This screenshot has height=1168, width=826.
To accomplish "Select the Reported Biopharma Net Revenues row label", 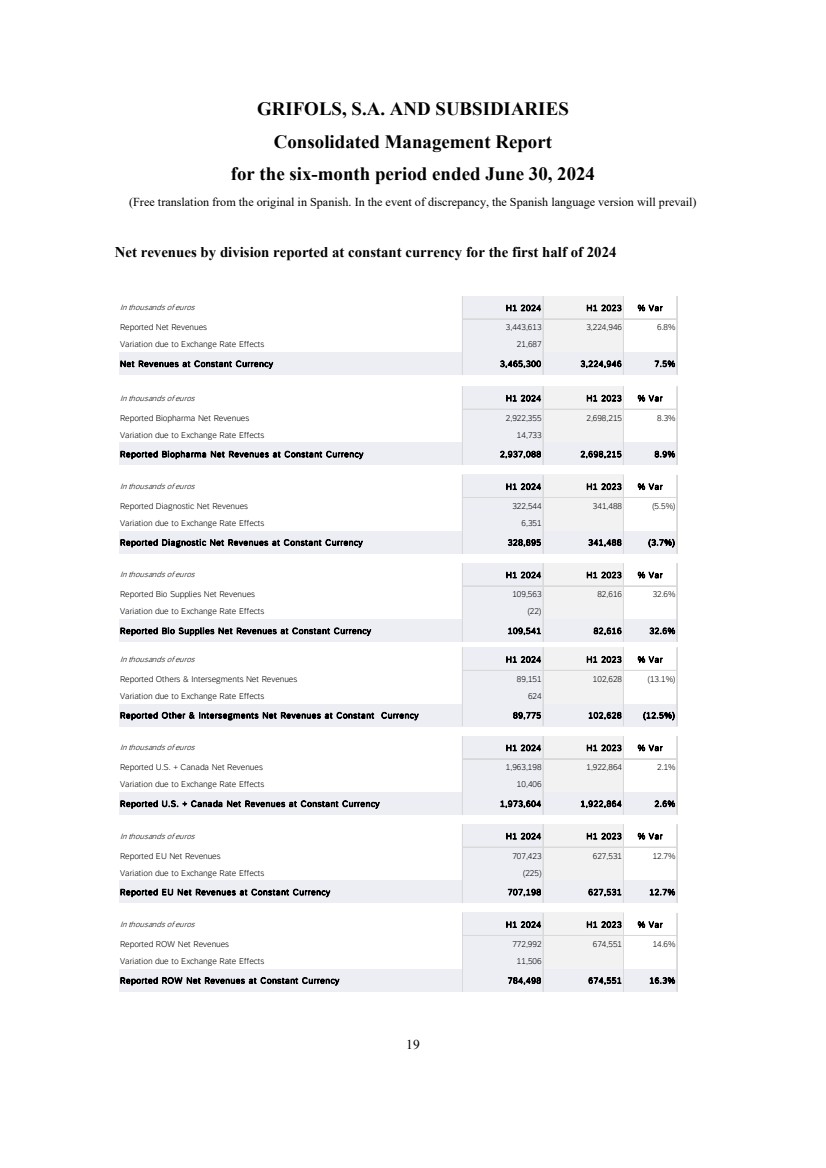I will pos(185,417).
